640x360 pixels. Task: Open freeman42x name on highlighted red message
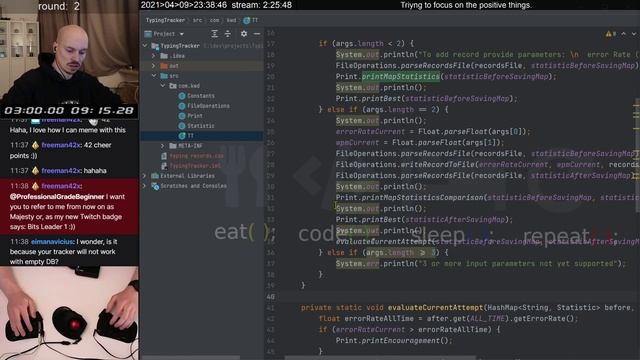click(x=61, y=186)
